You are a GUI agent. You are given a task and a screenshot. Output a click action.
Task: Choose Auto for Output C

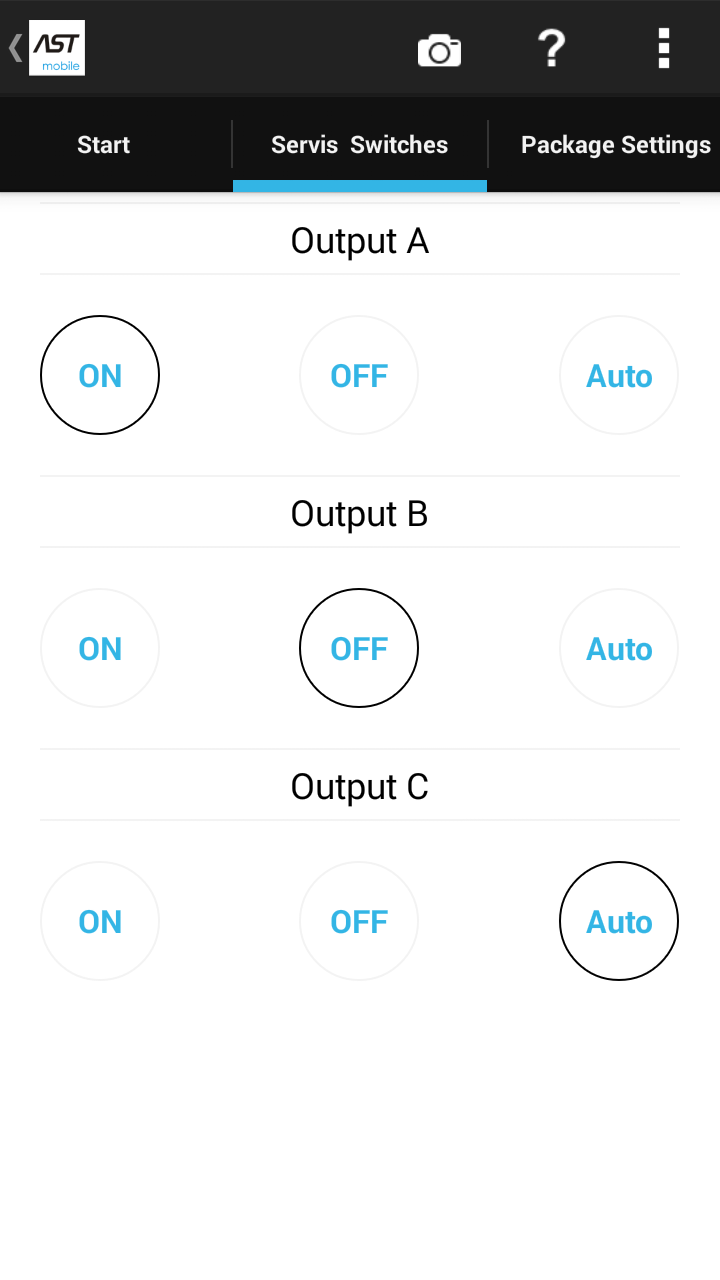click(x=619, y=921)
